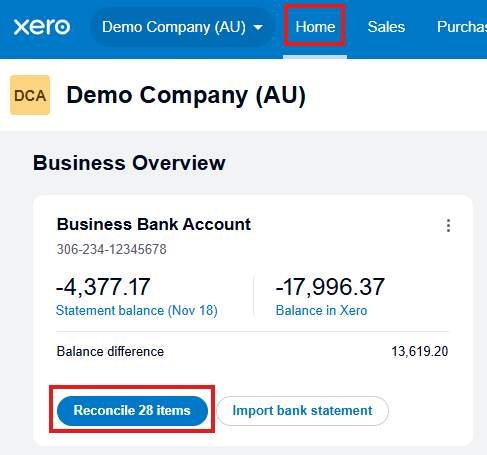
Task: Go to the Home tab
Action: [315, 27]
